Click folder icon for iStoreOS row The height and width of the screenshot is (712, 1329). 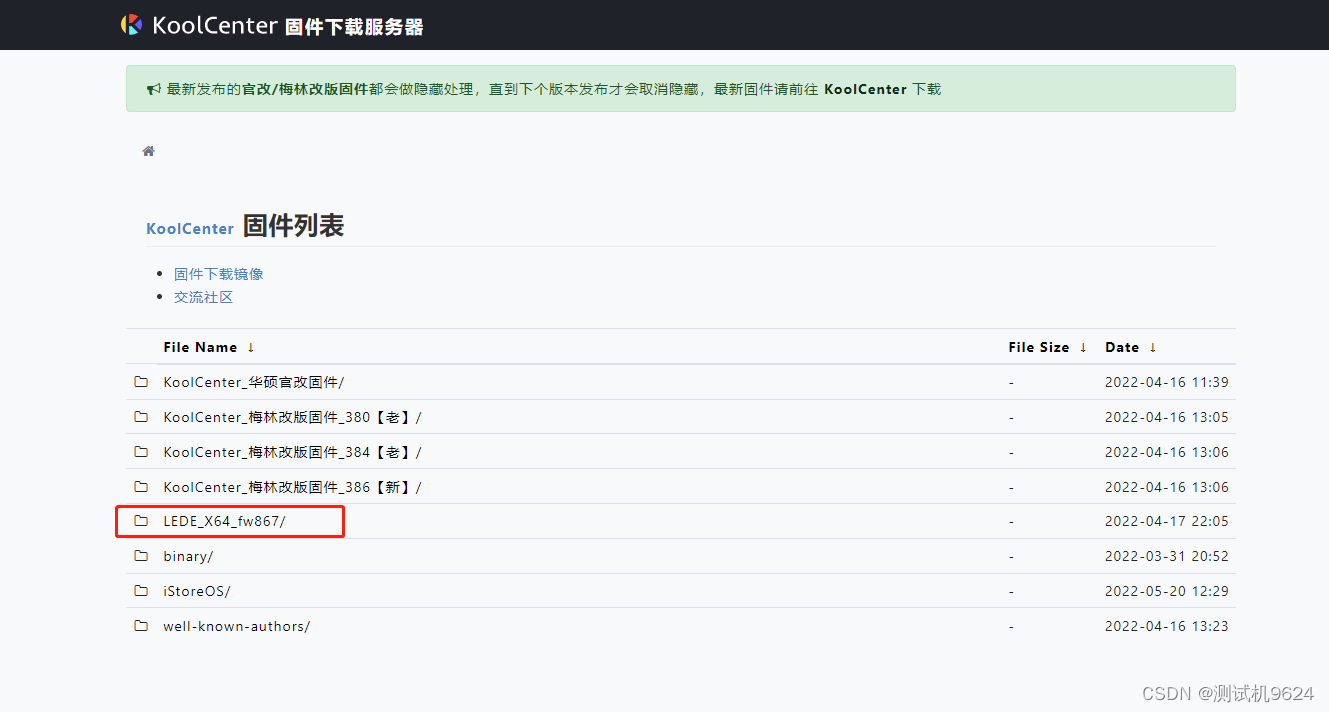141,591
